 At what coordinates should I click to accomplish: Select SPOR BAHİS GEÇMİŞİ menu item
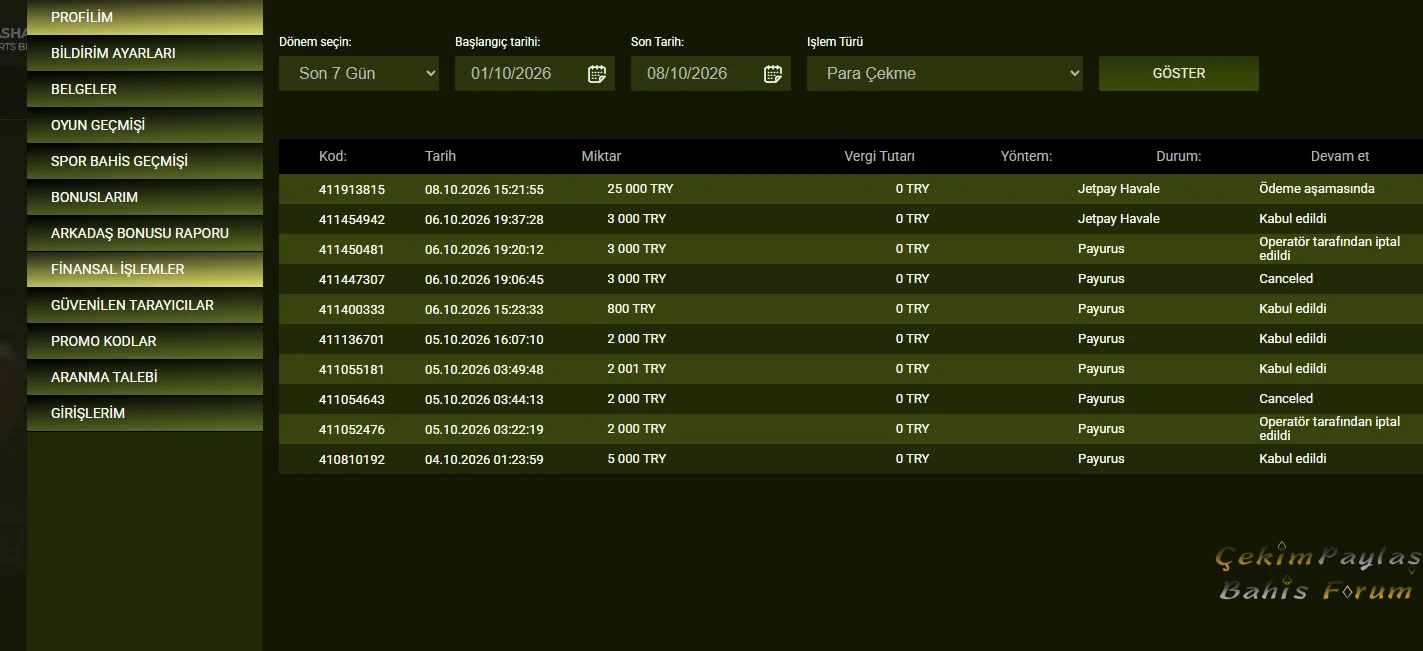point(145,161)
